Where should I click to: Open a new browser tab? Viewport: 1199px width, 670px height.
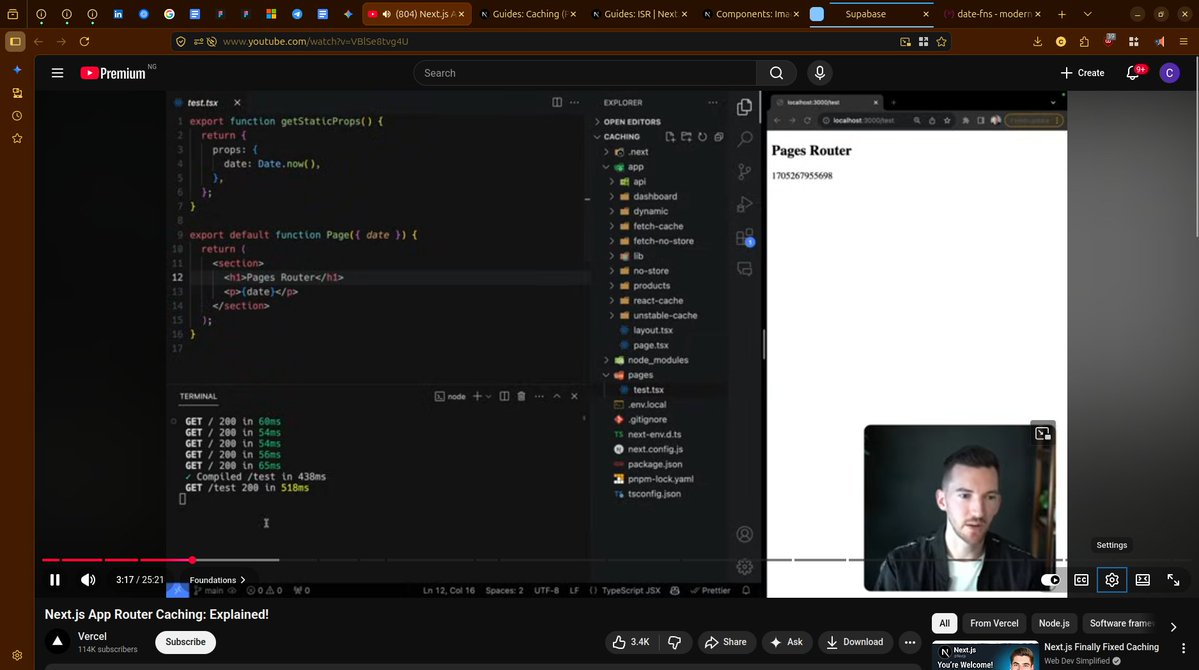(1061, 14)
